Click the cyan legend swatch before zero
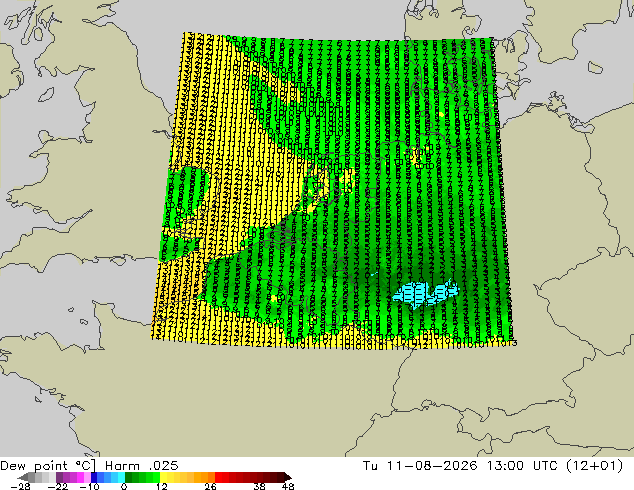Image resolution: width=634 pixels, height=490 pixels. 121,477
